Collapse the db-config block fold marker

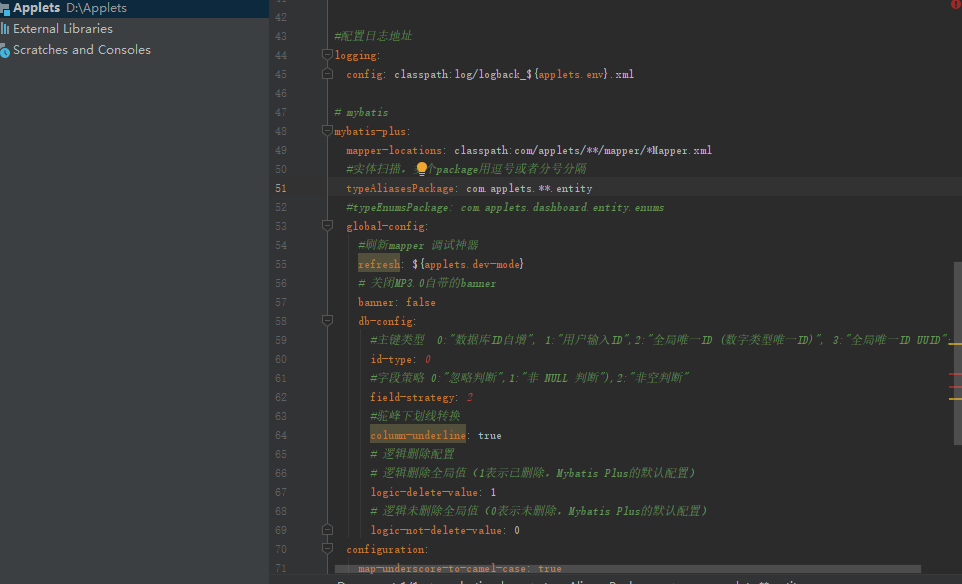327,321
